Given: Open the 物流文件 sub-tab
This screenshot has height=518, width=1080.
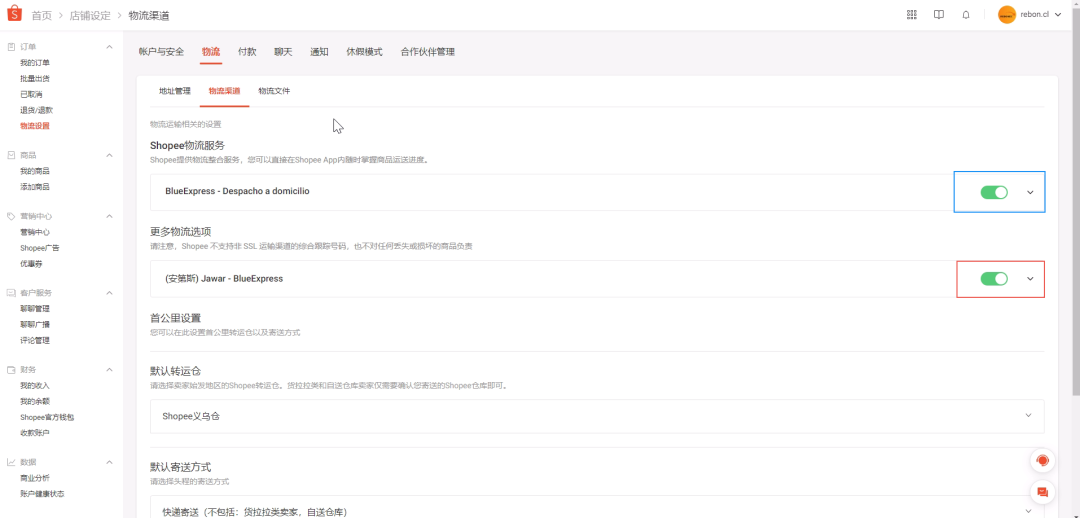Looking at the screenshot, I should click(274, 91).
